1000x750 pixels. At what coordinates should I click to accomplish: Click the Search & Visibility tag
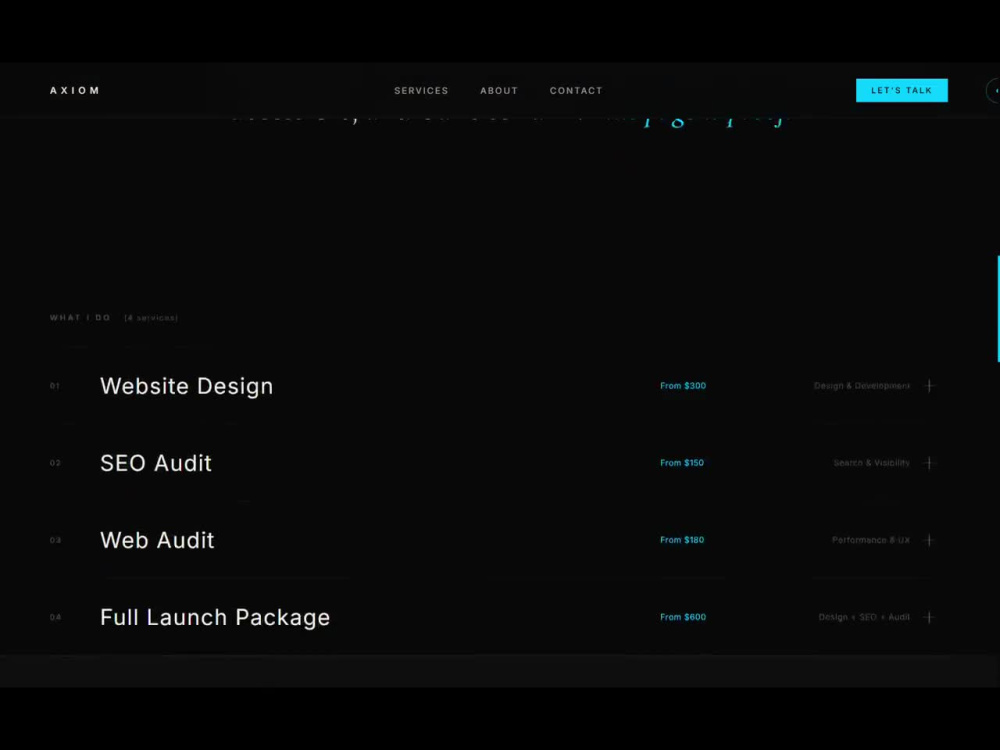click(x=871, y=463)
